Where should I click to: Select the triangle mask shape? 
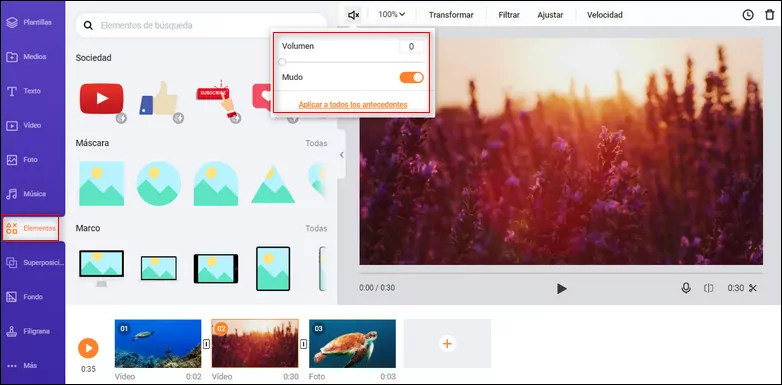click(273, 184)
